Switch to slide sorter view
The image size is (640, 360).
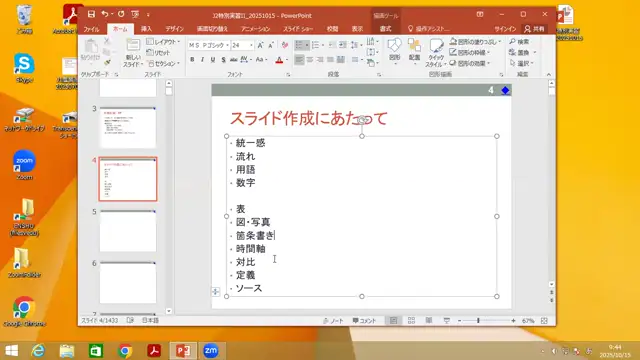[411, 321]
